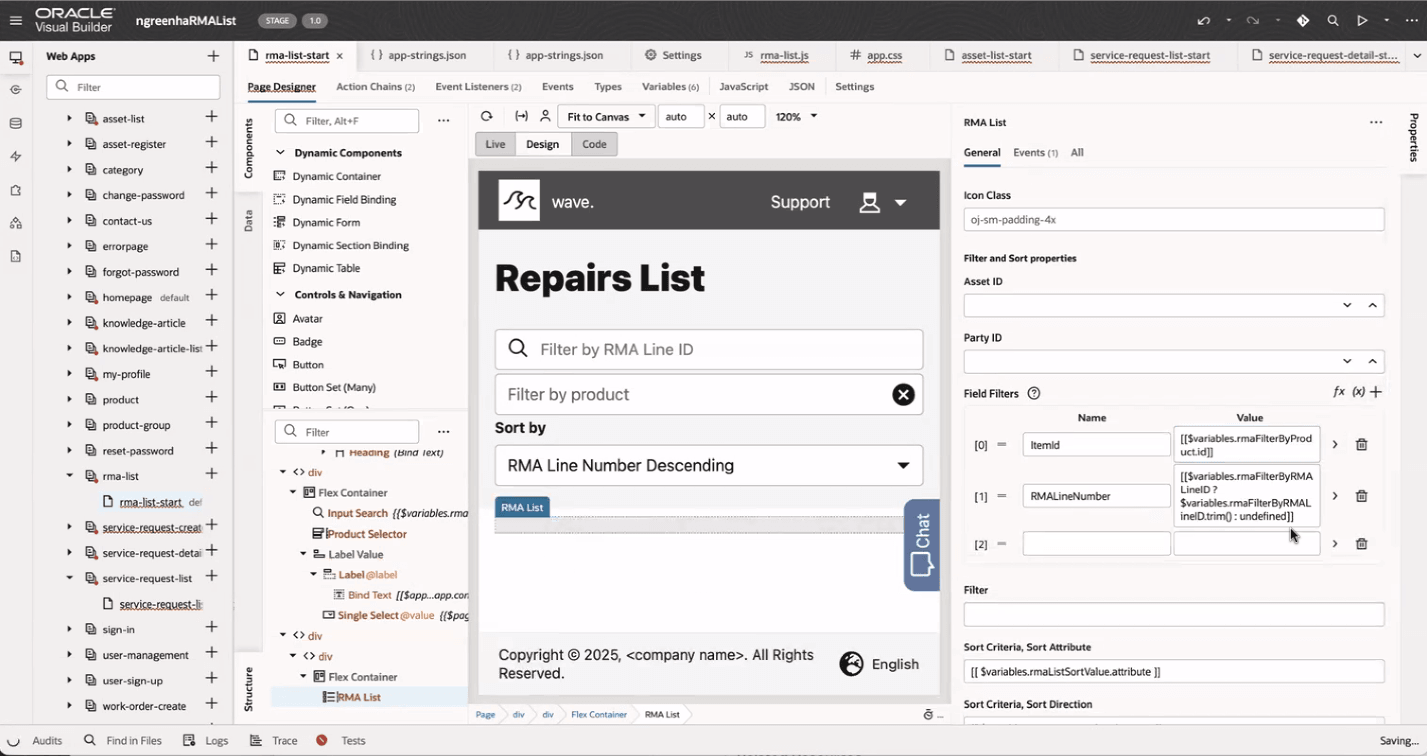The height and width of the screenshot is (756, 1427).
Task: Select the Undo icon in the header
Action: [x=1204, y=20]
